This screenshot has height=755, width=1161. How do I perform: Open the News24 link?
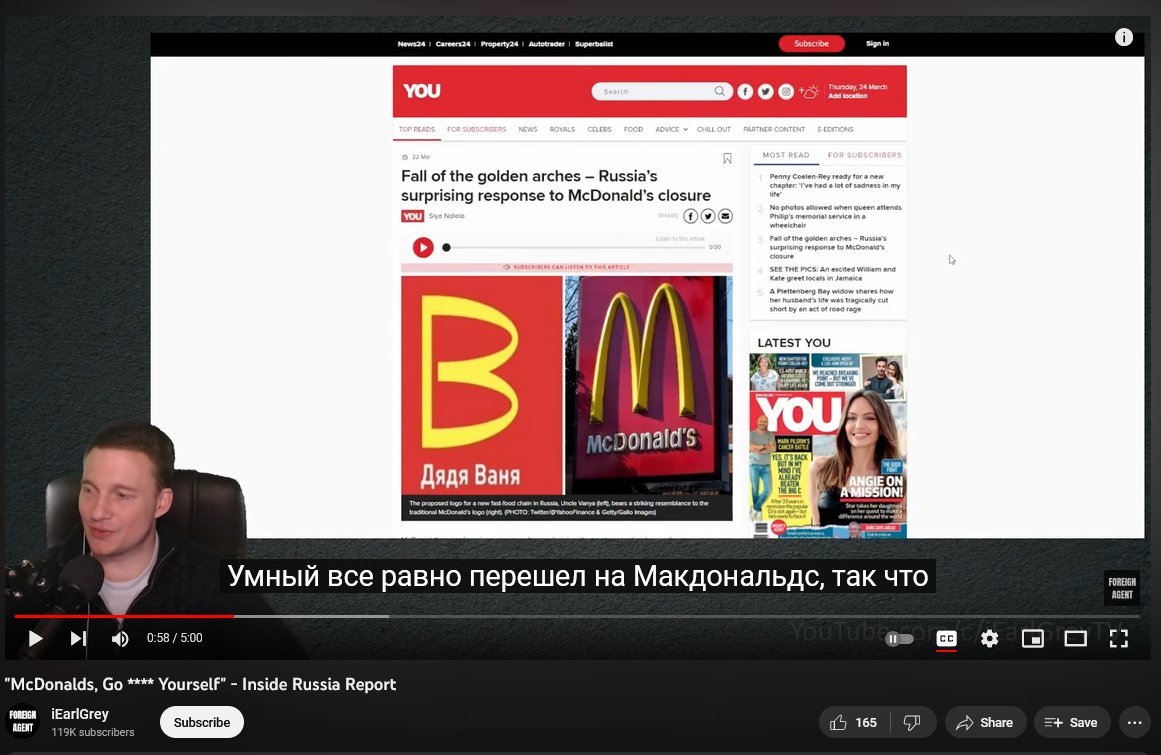[411, 44]
